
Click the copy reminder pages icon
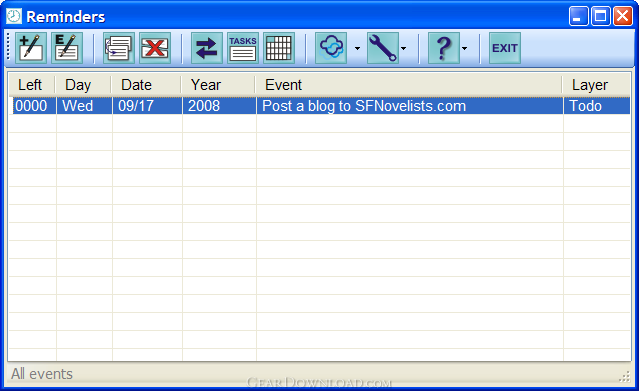(x=119, y=48)
